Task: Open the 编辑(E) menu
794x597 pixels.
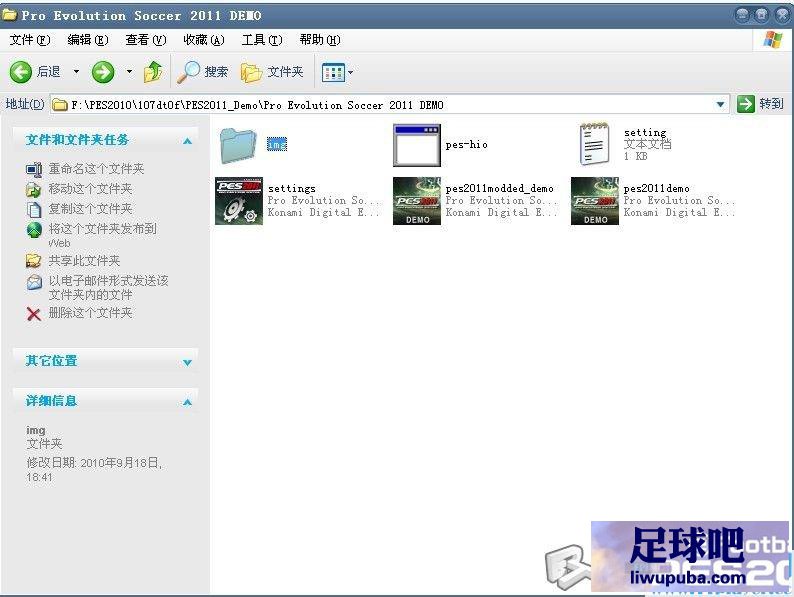Action: (x=88, y=40)
